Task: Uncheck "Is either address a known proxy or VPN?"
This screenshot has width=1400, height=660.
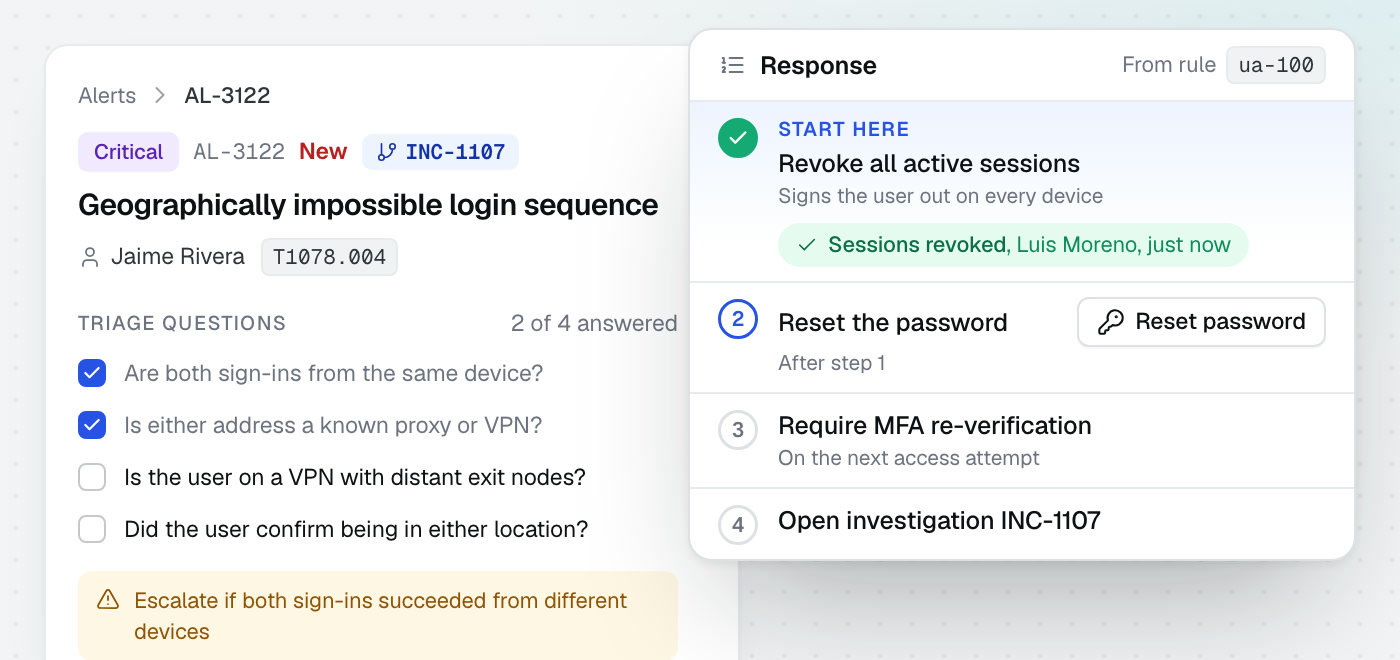Action: [92, 426]
